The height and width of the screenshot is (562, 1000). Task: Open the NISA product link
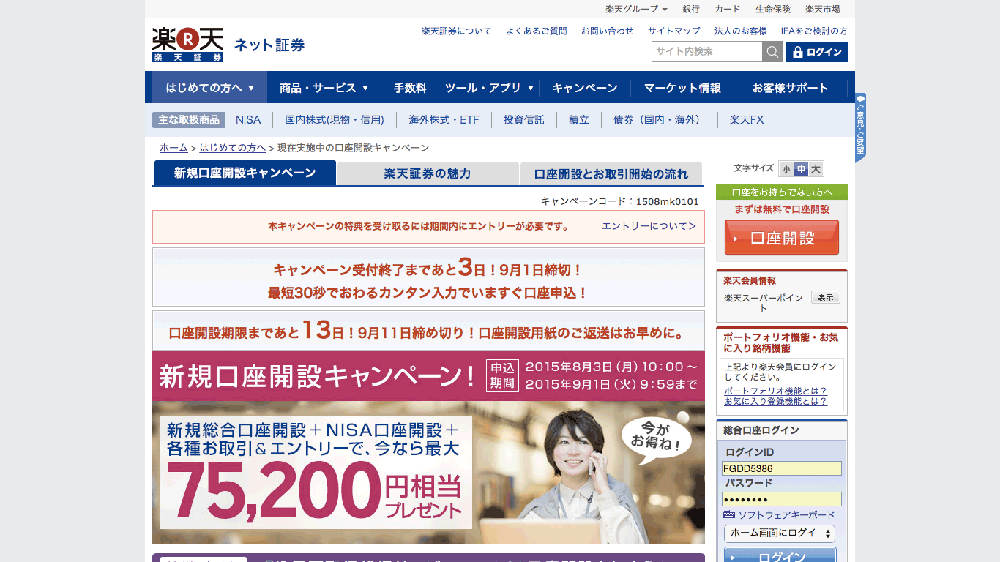click(x=248, y=120)
